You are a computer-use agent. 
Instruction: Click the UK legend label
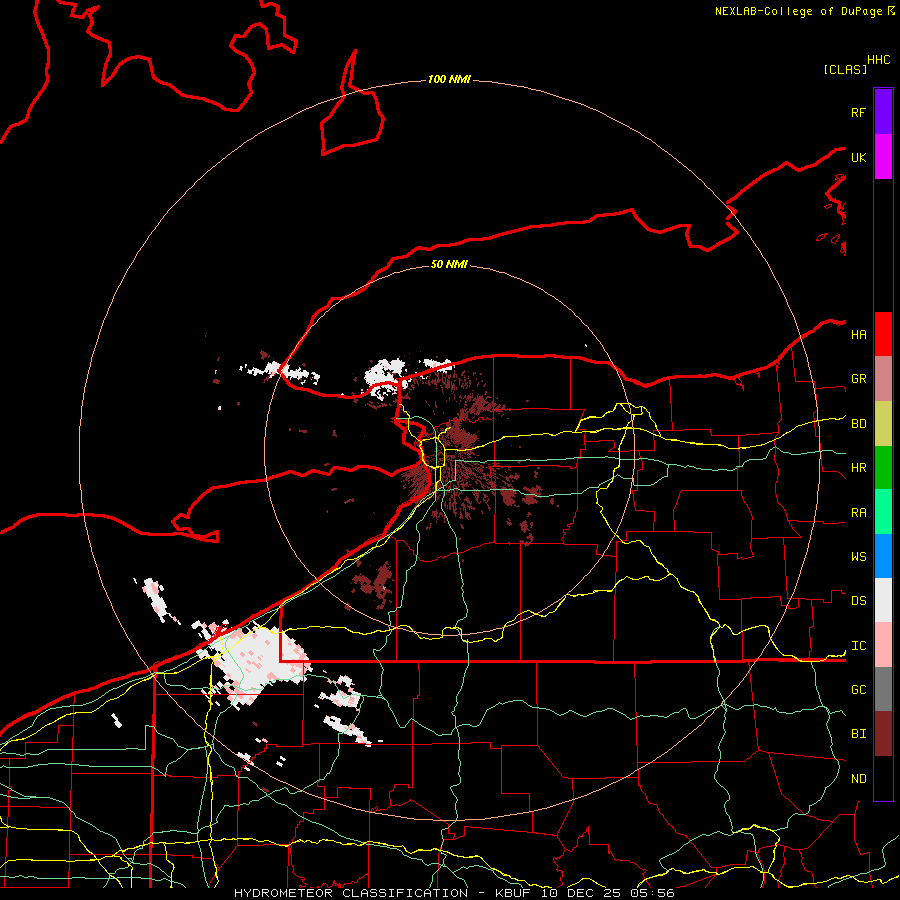[x=858, y=157]
